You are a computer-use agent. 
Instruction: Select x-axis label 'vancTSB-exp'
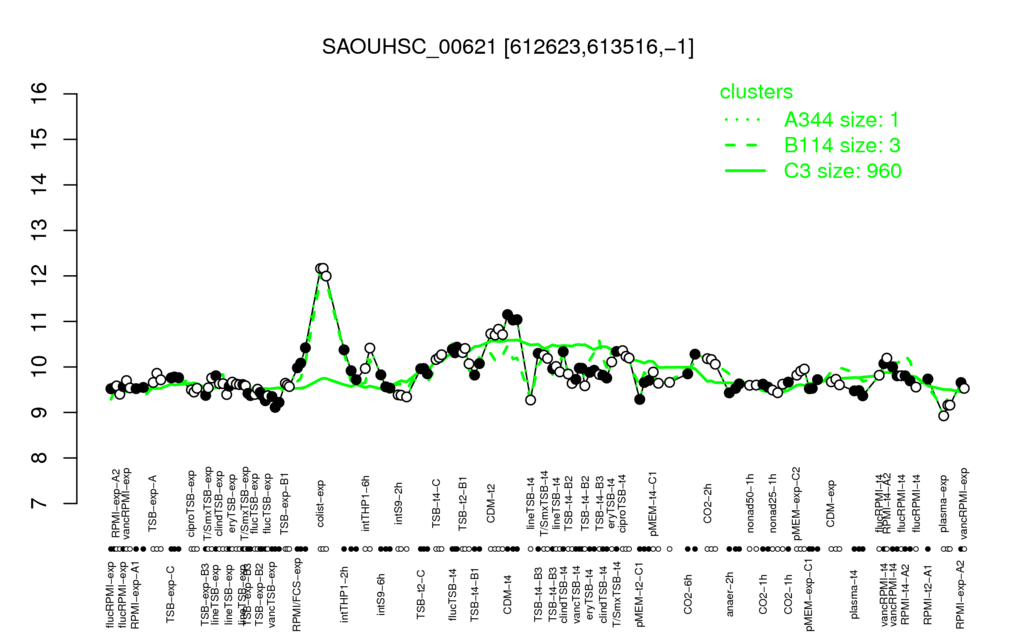click(x=273, y=594)
